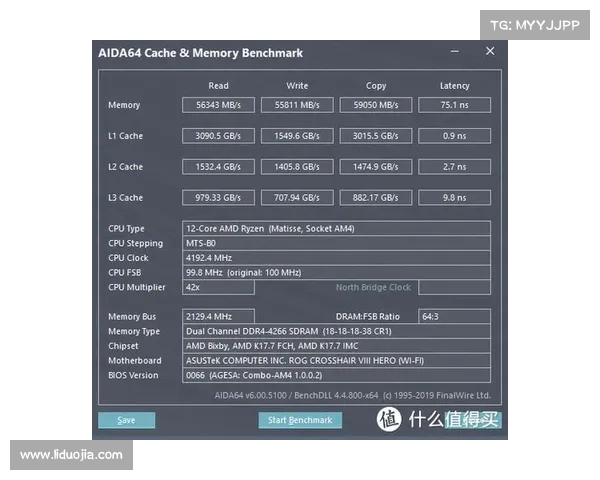Click the empty North Bridge Clock field
Screen dimensions: 600x480
tap(455, 287)
